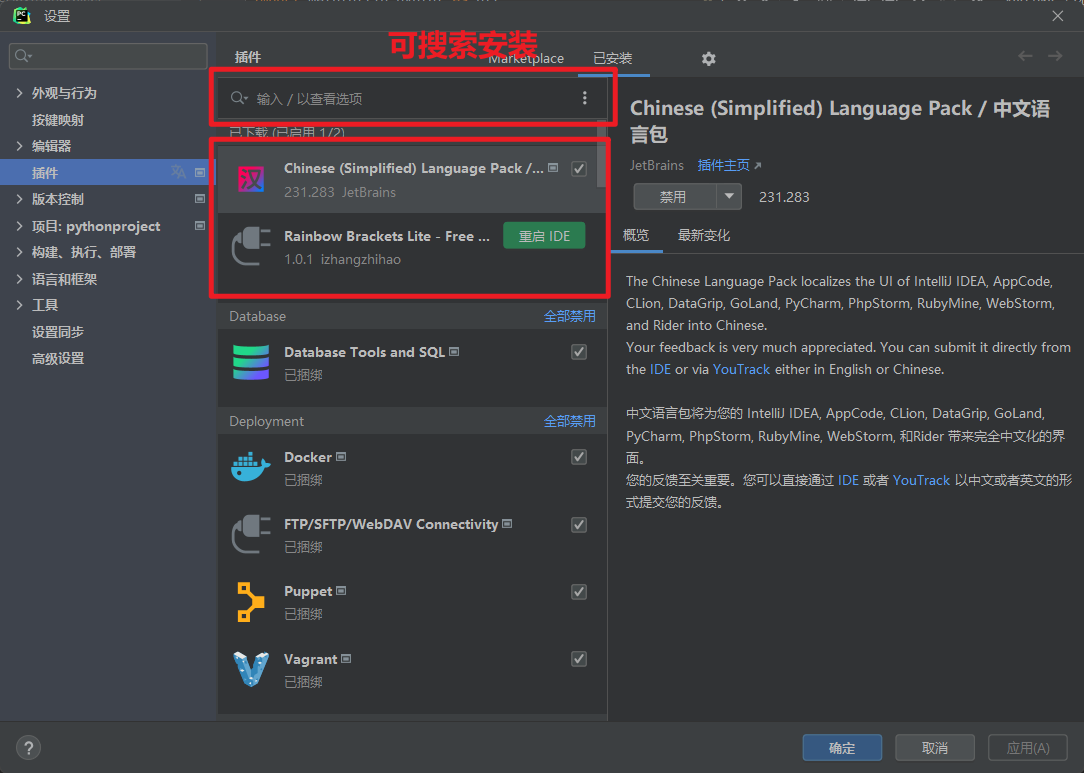The width and height of the screenshot is (1084, 773).
Task: Select Rainbow Brackets Lite plugin name
Action: [x=387, y=236]
